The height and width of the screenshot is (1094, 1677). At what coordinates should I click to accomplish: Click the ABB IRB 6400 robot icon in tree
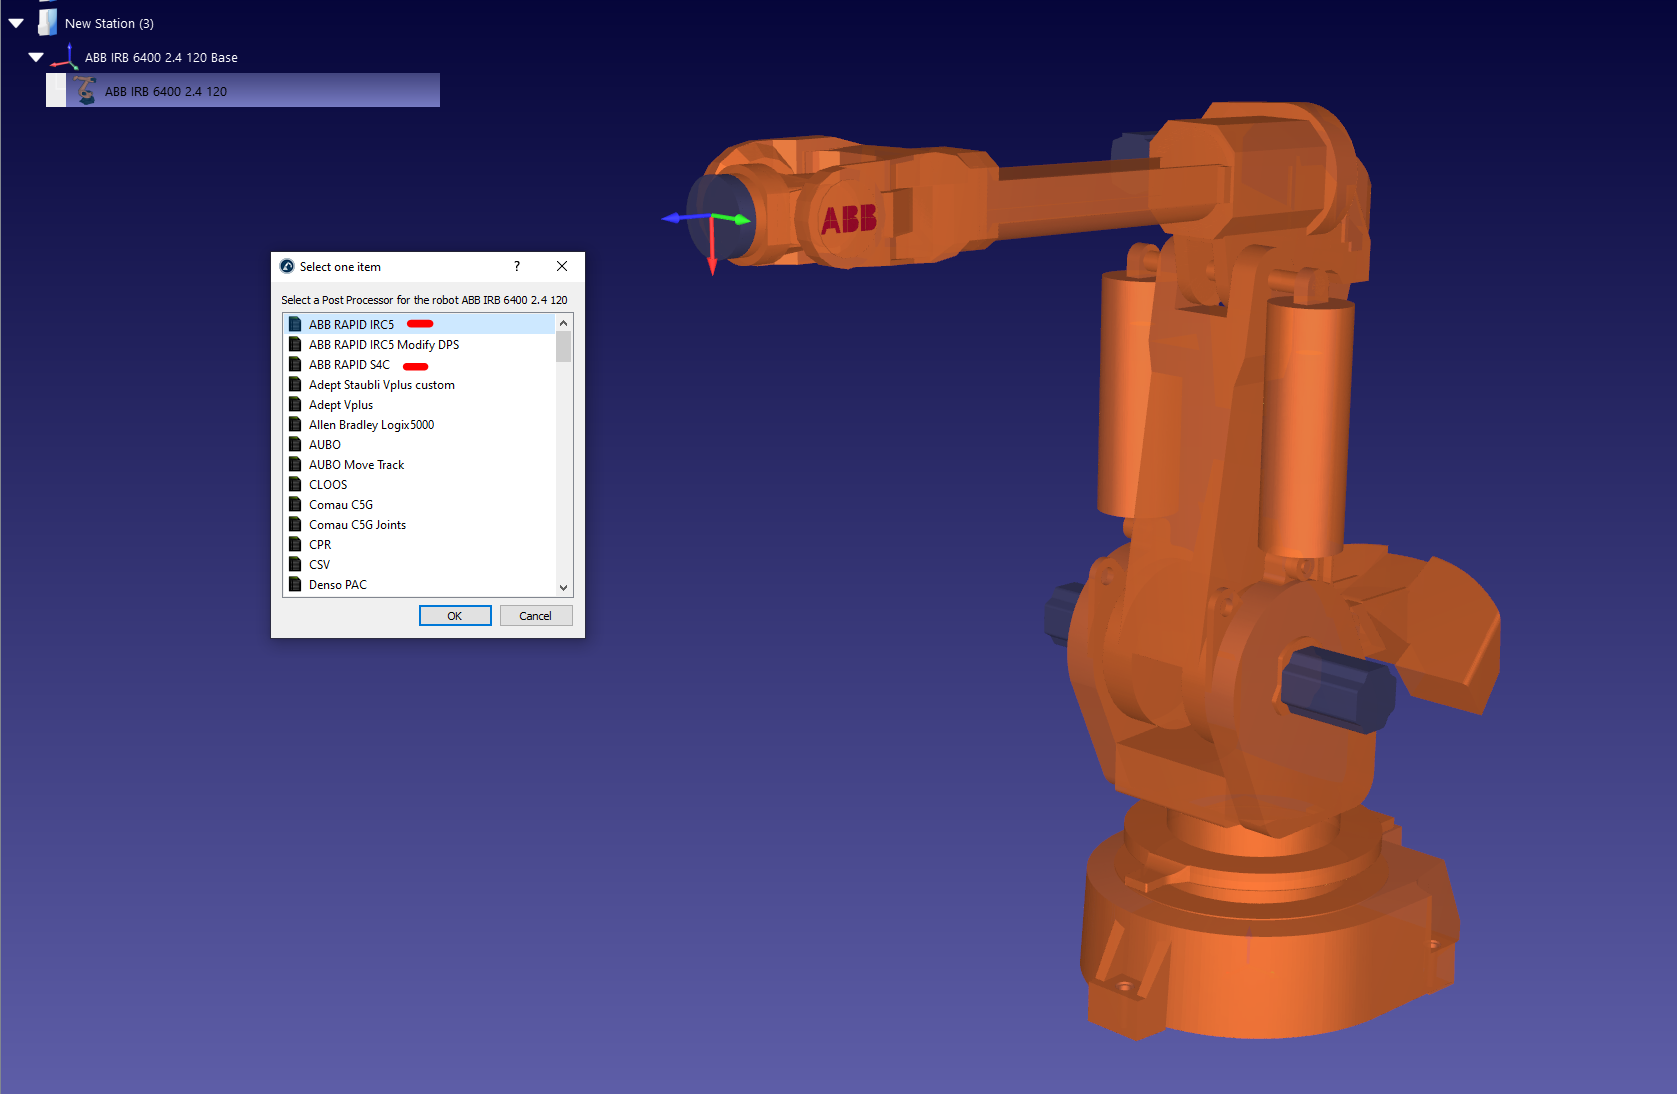[x=85, y=91]
